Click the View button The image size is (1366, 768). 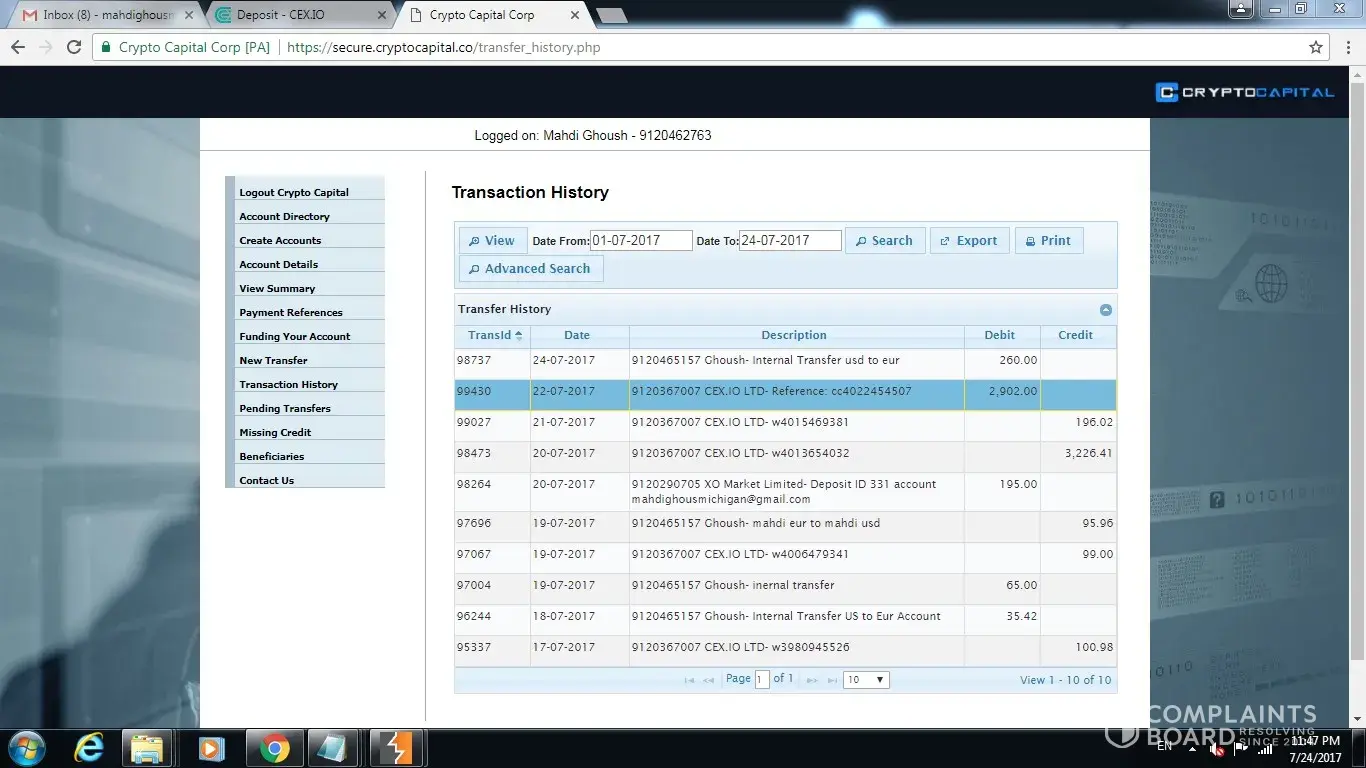tap(493, 241)
